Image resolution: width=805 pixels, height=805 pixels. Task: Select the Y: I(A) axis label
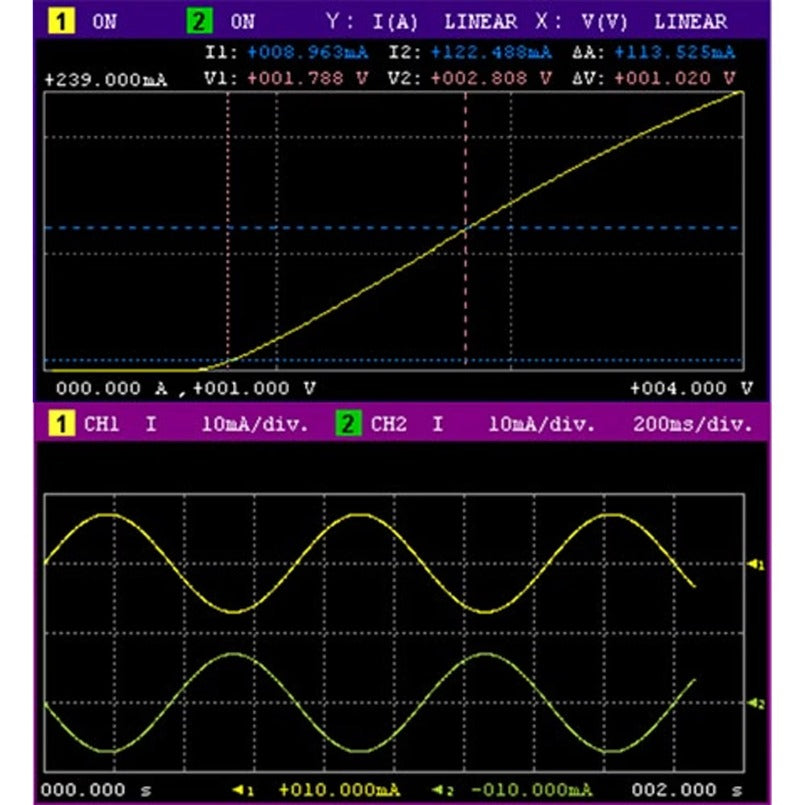[372, 22]
